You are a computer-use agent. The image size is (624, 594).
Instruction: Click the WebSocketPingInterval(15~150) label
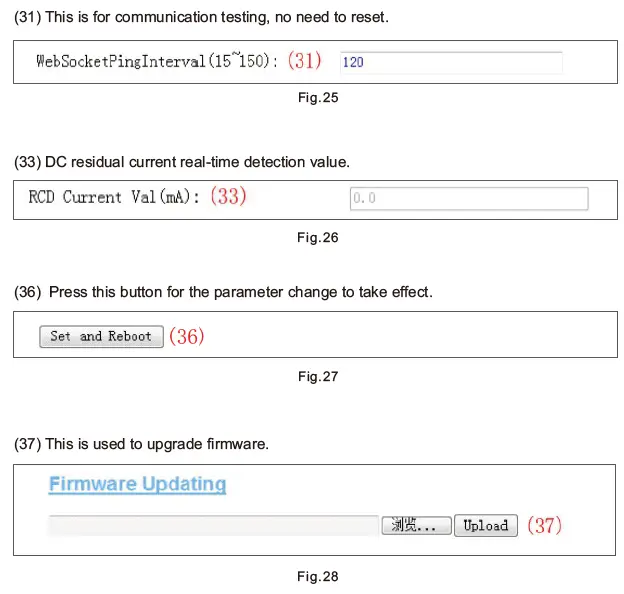(158, 61)
